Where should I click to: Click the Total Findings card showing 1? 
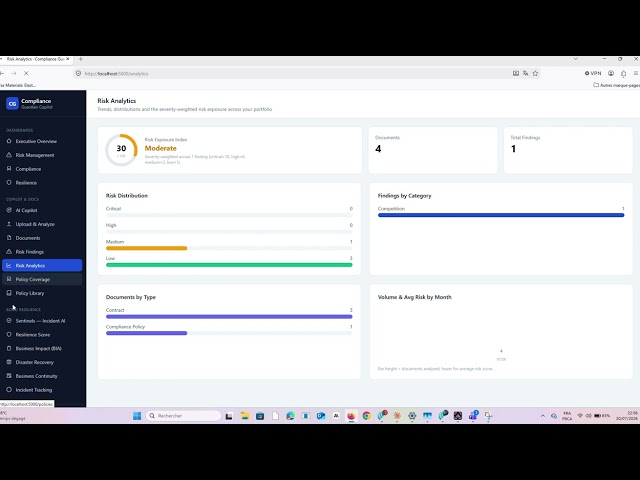(568, 150)
